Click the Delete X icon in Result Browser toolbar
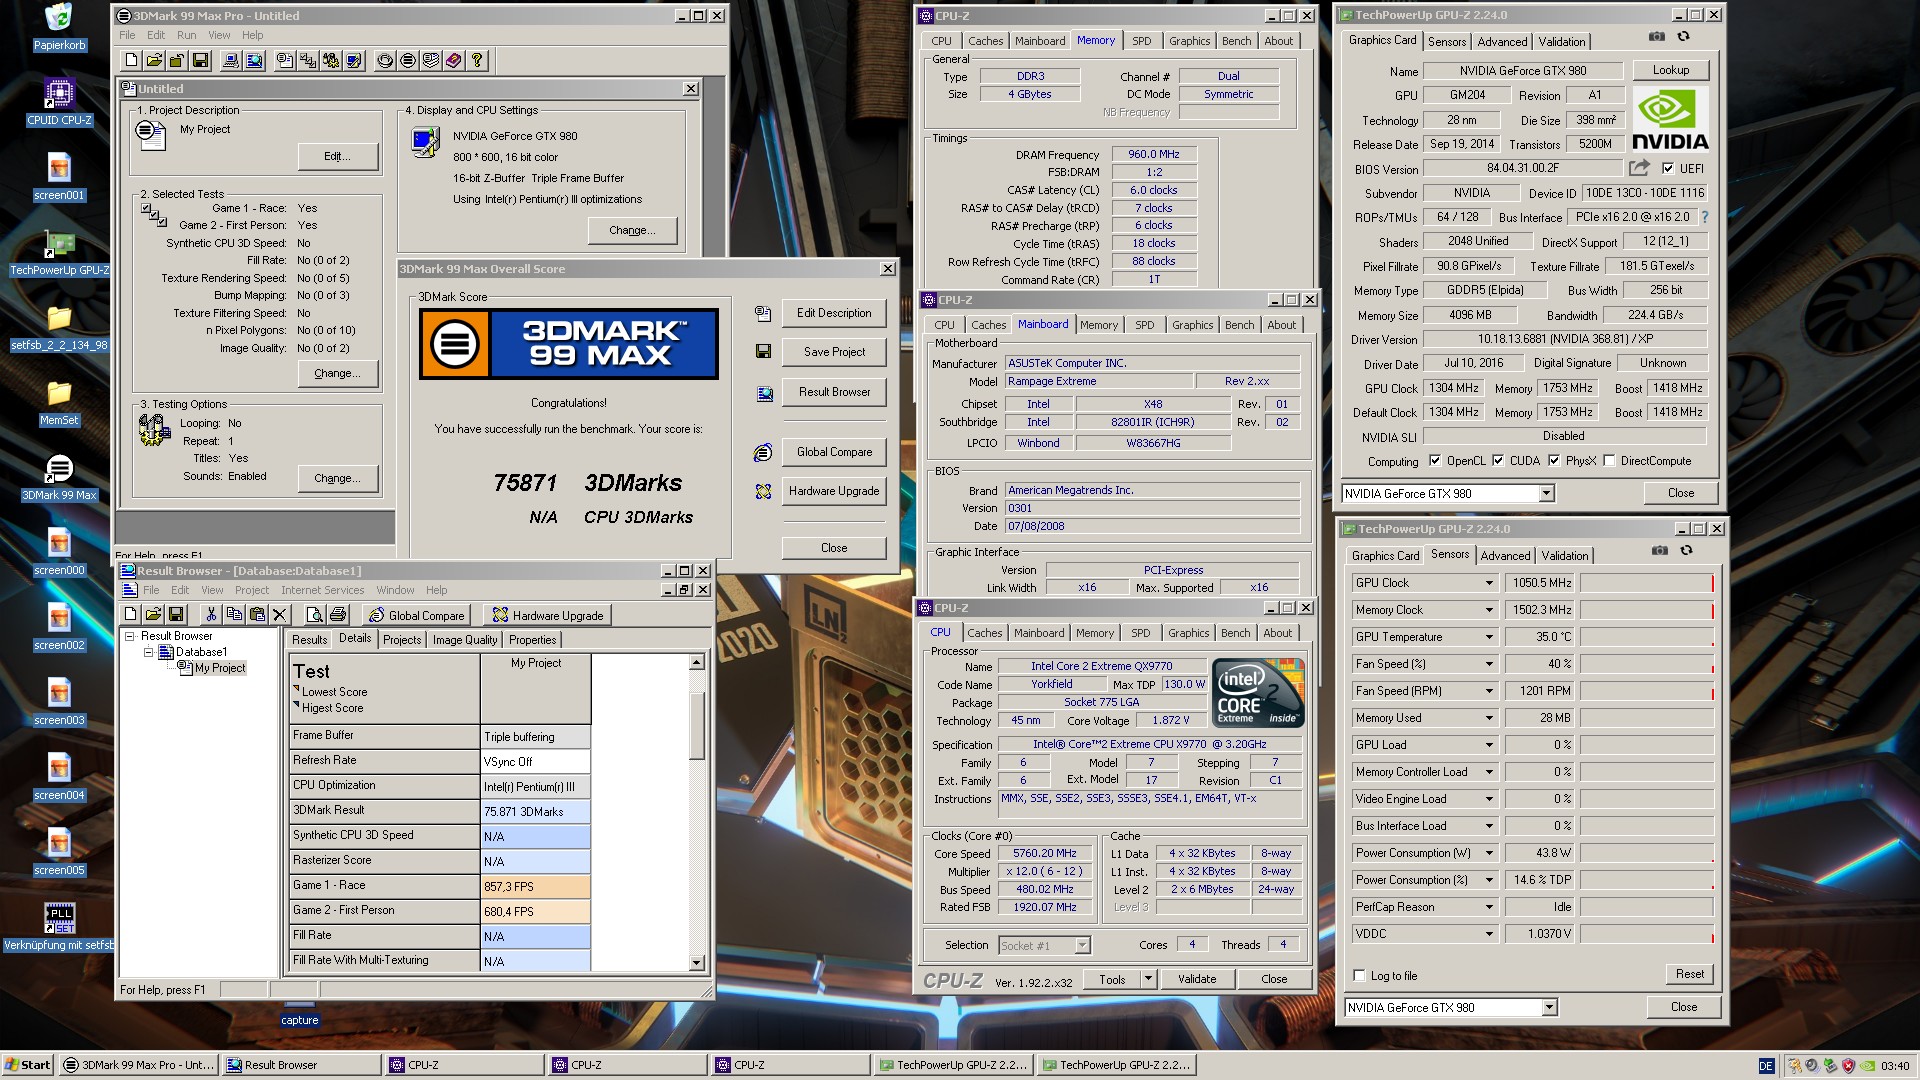Viewport: 1920px width, 1080px height. 280,615
